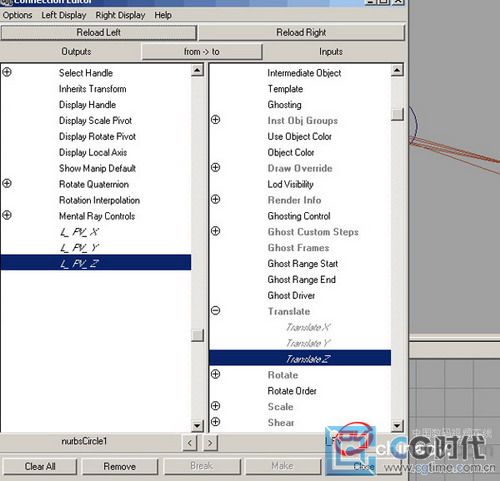The width and height of the screenshot is (500, 481).
Task: Expand the Shear input attribute
Action: tap(216, 422)
